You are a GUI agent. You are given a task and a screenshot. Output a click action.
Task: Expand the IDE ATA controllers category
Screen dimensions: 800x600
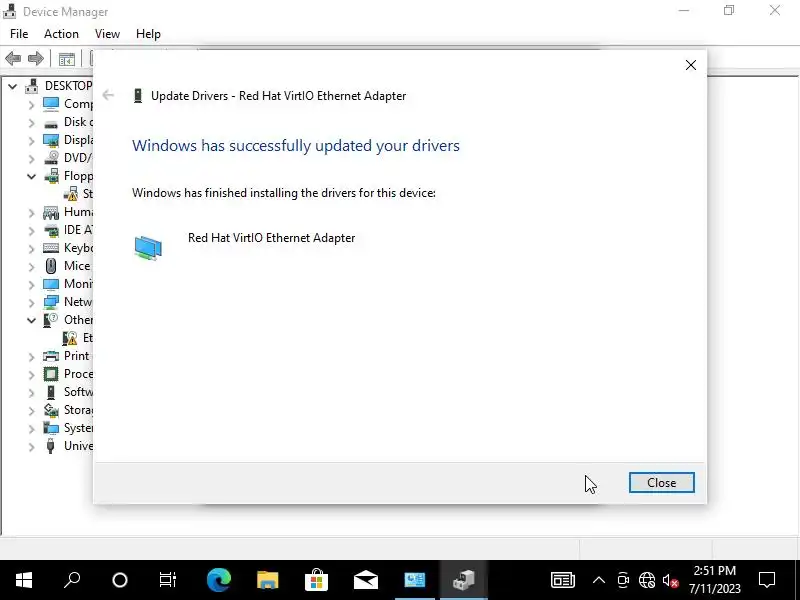pos(32,231)
